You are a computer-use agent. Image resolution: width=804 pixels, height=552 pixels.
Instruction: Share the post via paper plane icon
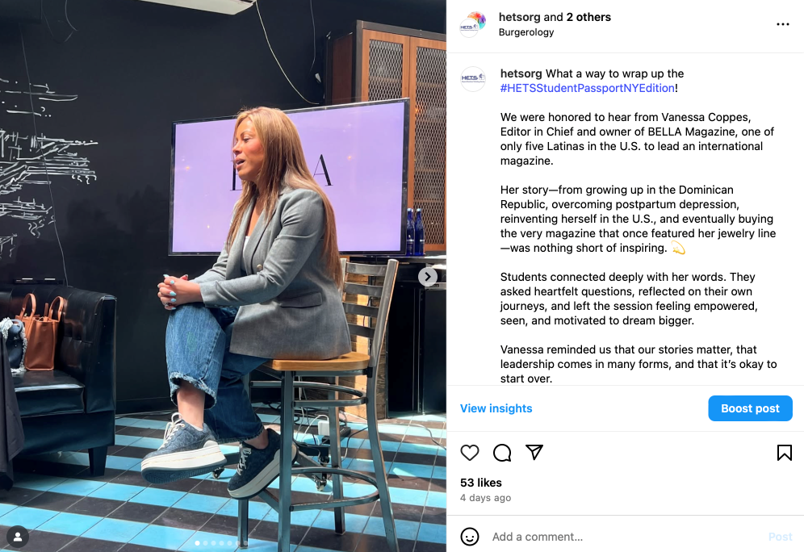[x=534, y=452]
